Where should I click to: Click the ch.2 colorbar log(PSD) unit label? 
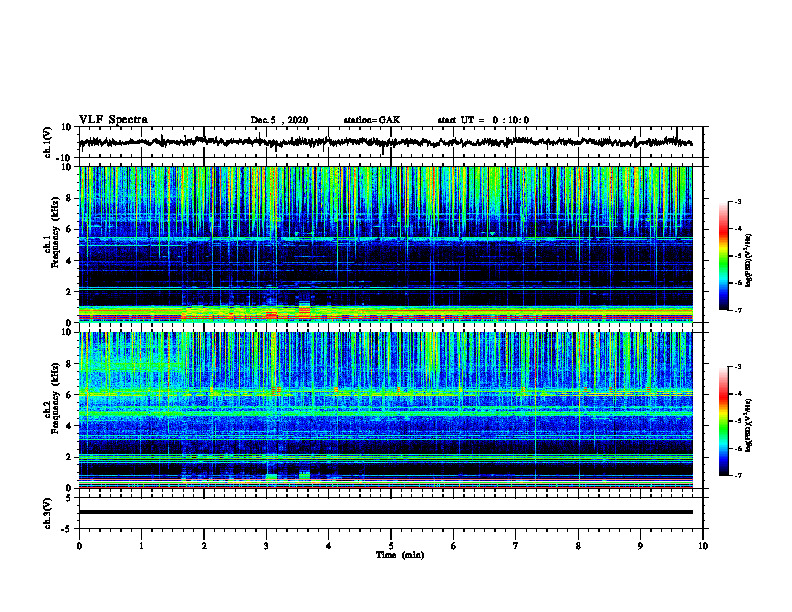coord(749,425)
